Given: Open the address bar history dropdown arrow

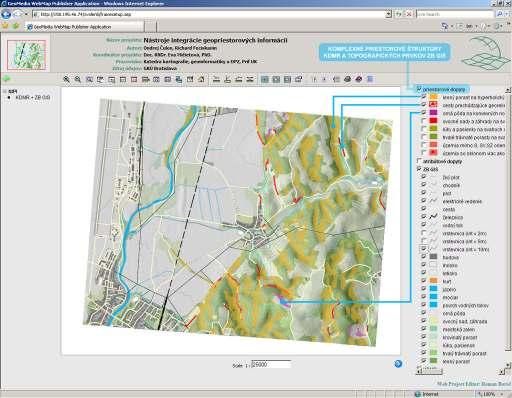Looking at the screenshot, I should [388, 14].
